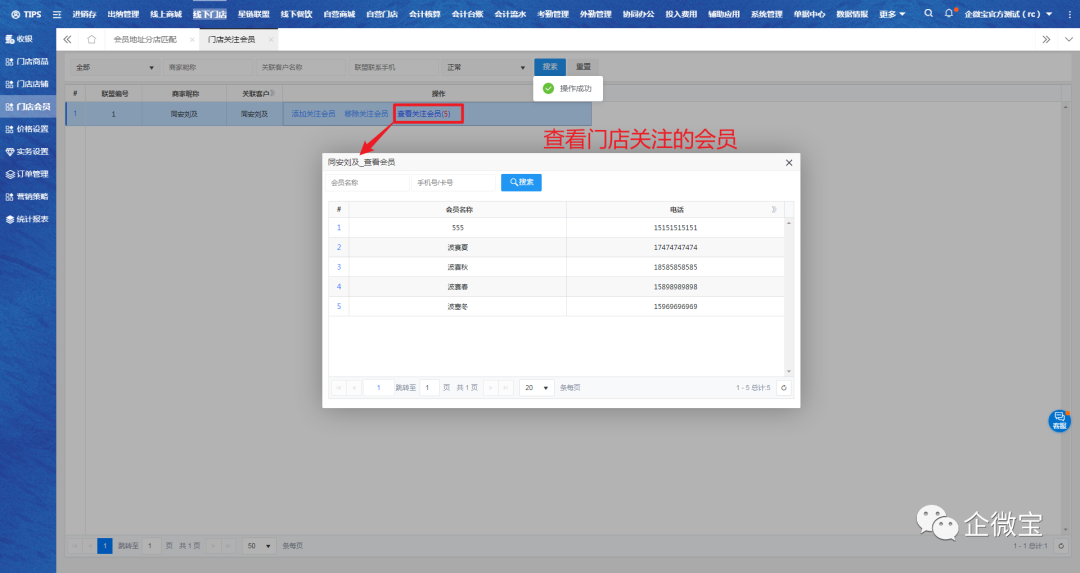Click the 会员名称 input field in dialog
1080x573 pixels.
pyautogui.click(x=367, y=183)
